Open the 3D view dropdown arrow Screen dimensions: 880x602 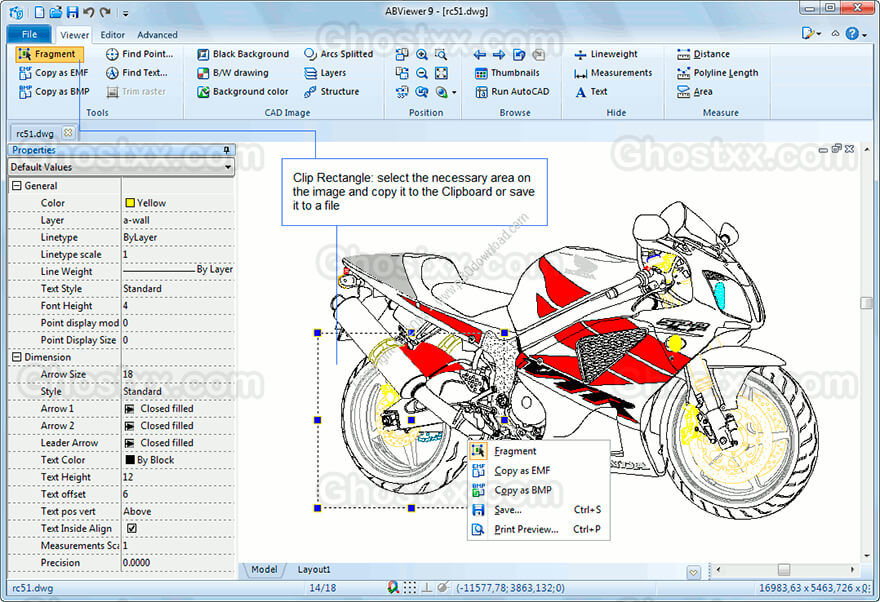pos(454,93)
